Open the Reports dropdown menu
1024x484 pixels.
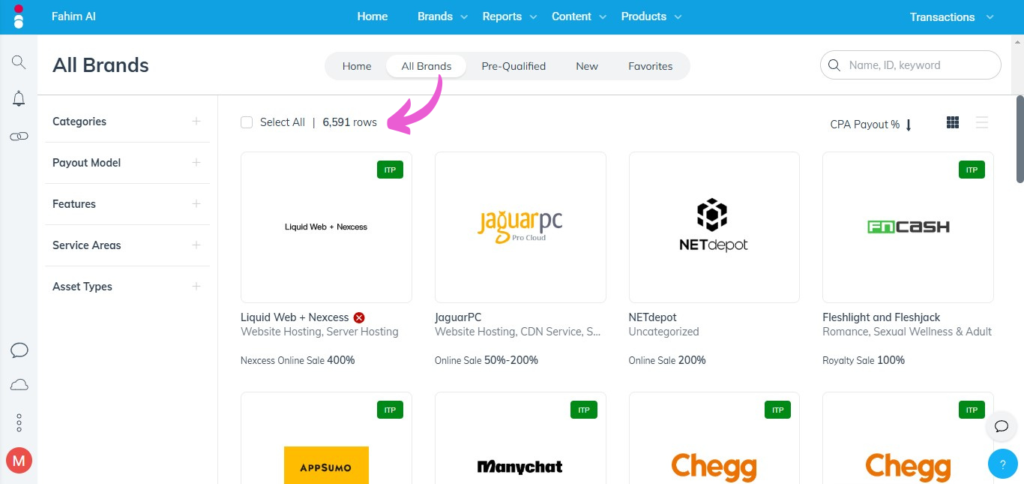(509, 17)
